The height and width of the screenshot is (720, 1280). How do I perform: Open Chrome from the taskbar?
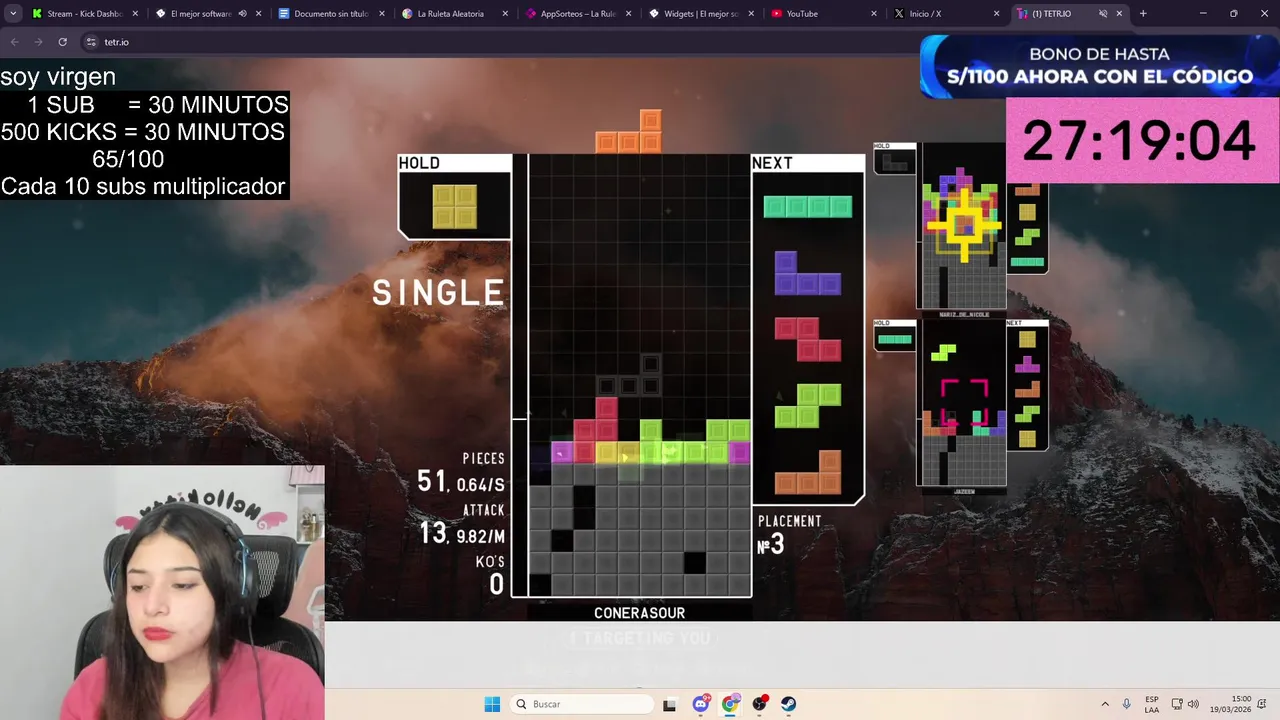click(x=730, y=704)
